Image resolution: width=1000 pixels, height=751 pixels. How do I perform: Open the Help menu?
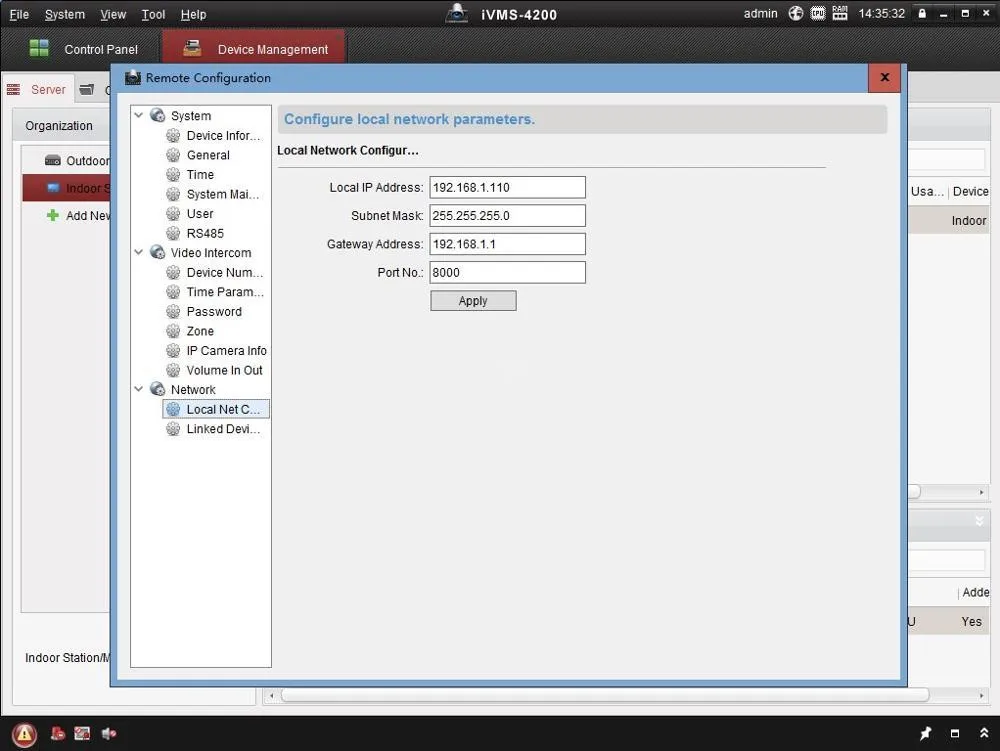193,14
